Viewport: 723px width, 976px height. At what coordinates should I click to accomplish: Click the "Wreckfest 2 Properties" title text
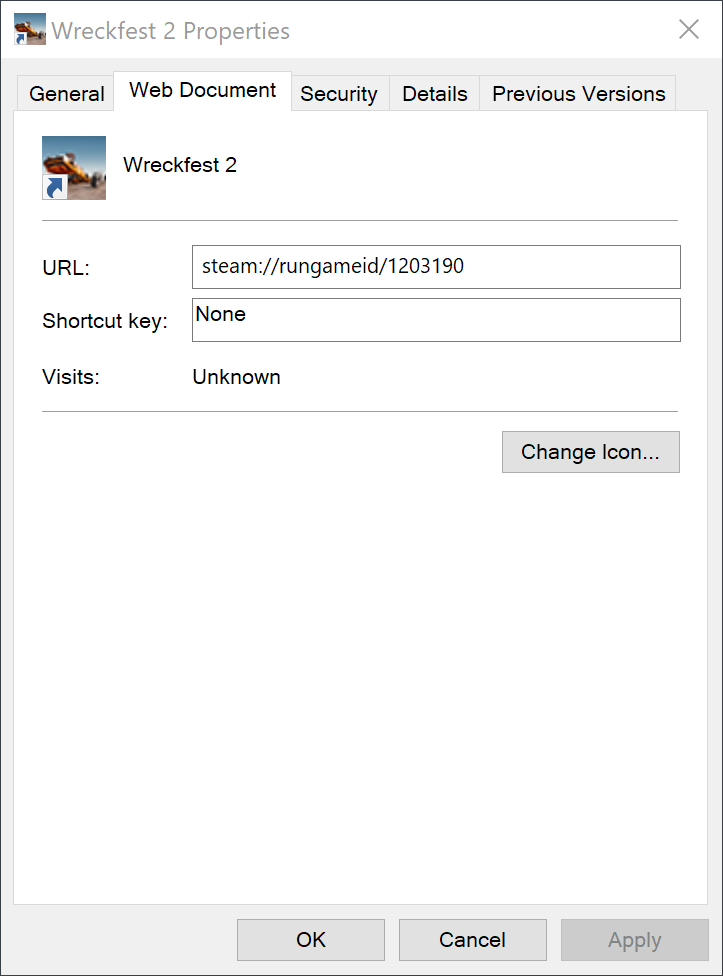[171, 31]
